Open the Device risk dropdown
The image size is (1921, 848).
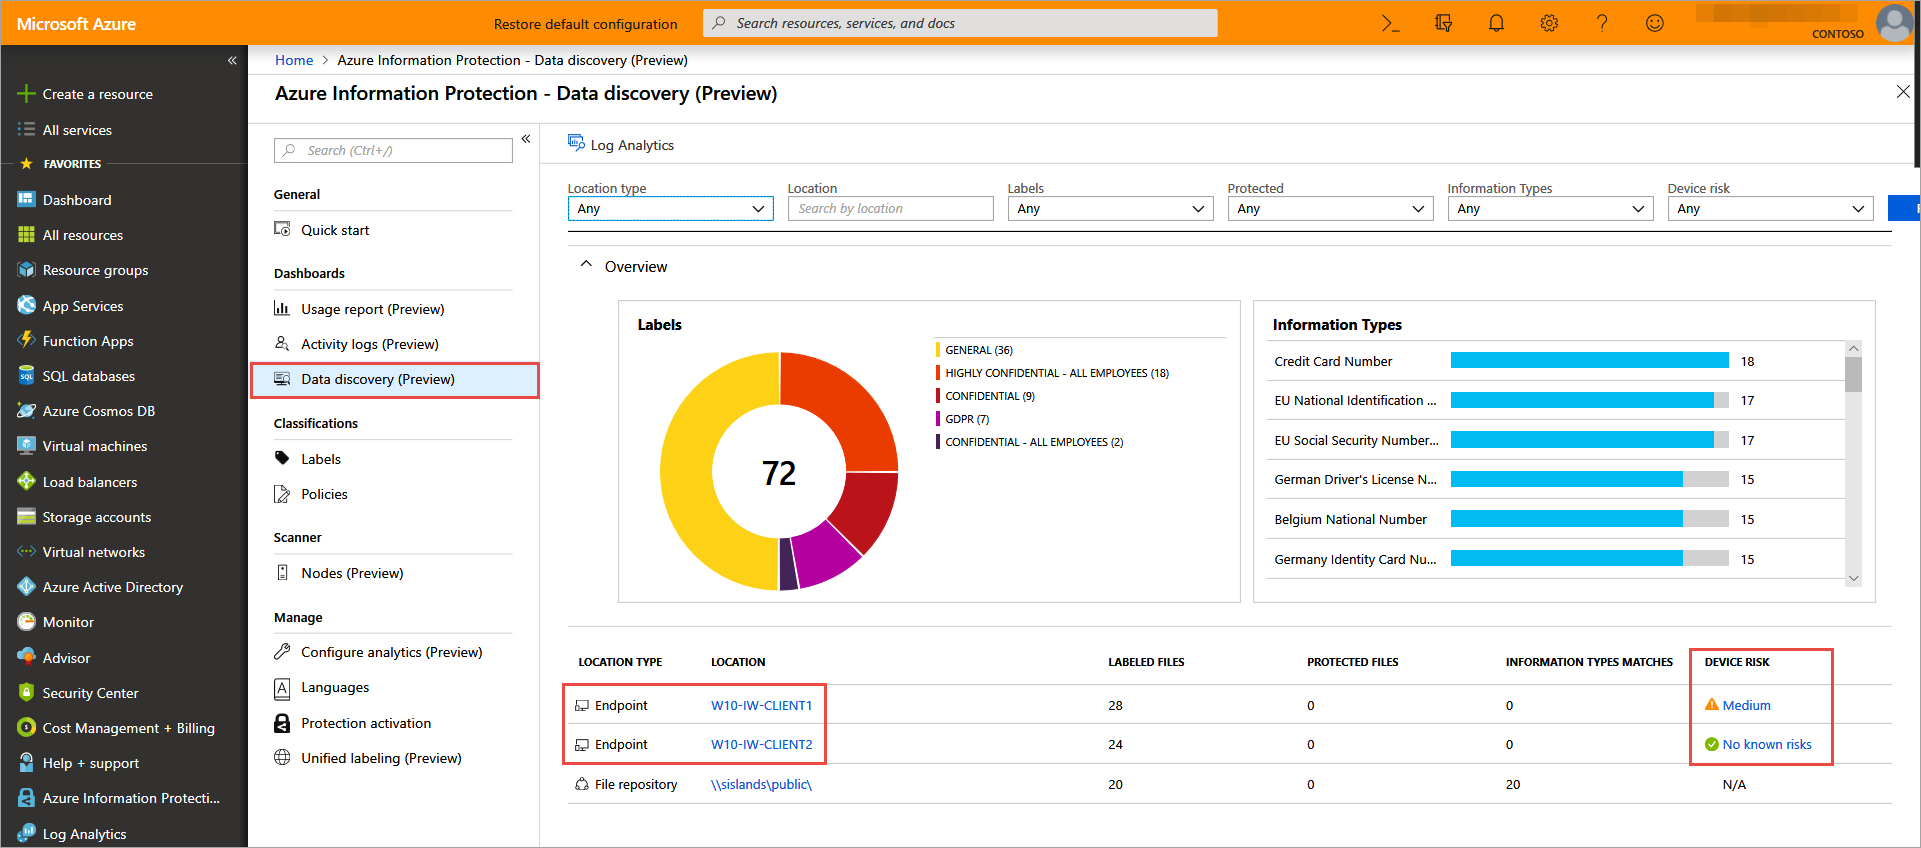pyautogui.click(x=1770, y=209)
